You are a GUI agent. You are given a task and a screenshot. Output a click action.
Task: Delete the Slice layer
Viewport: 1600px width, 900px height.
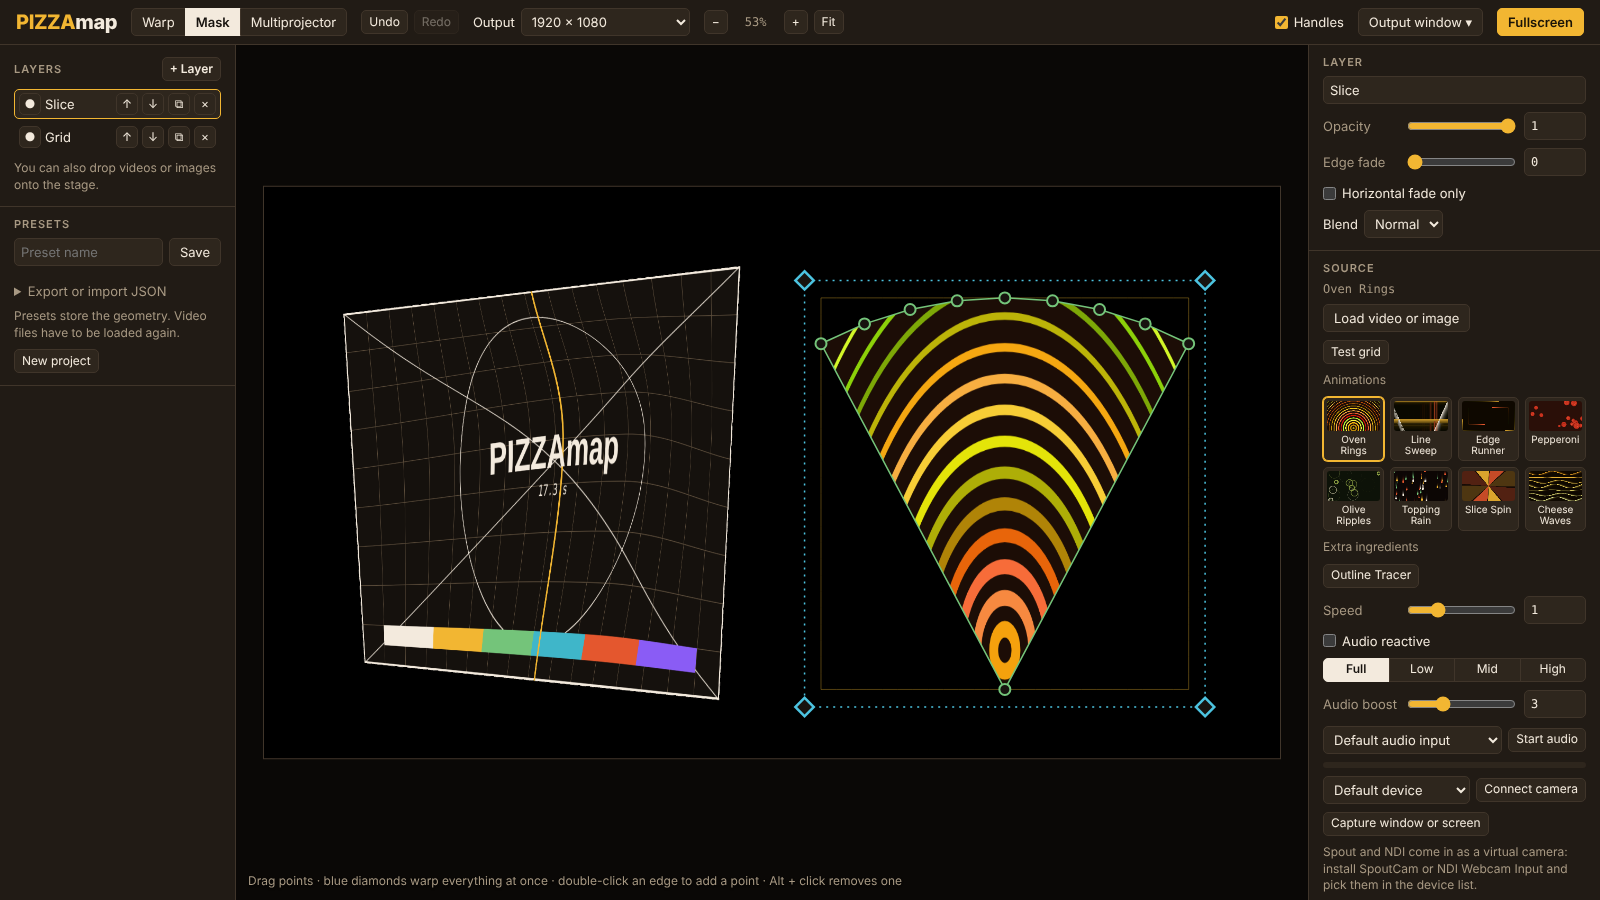(x=205, y=104)
